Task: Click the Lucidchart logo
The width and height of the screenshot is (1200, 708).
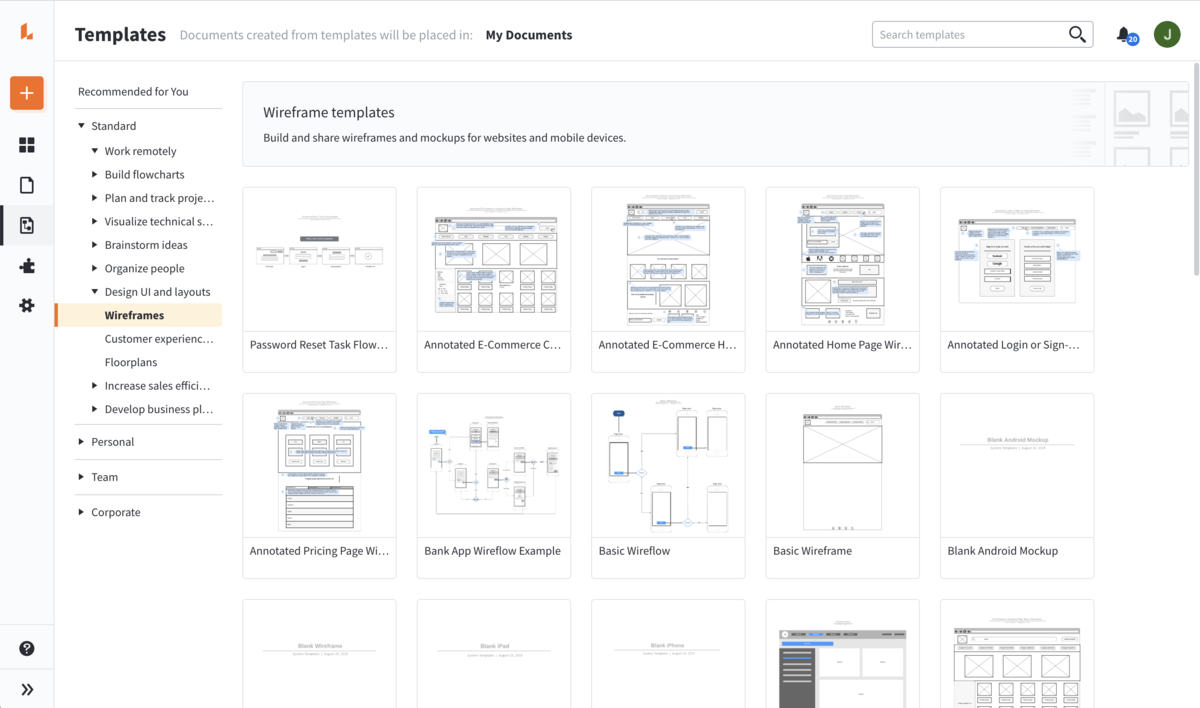Action: coord(26,30)
